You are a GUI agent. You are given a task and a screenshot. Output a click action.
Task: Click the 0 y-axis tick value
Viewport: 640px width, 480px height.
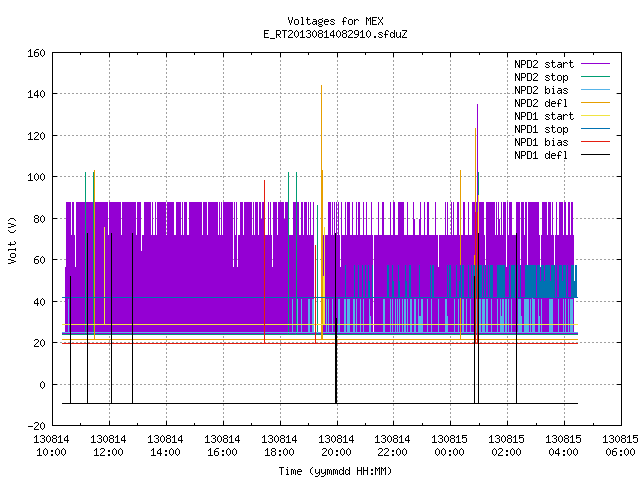(42, 384)
